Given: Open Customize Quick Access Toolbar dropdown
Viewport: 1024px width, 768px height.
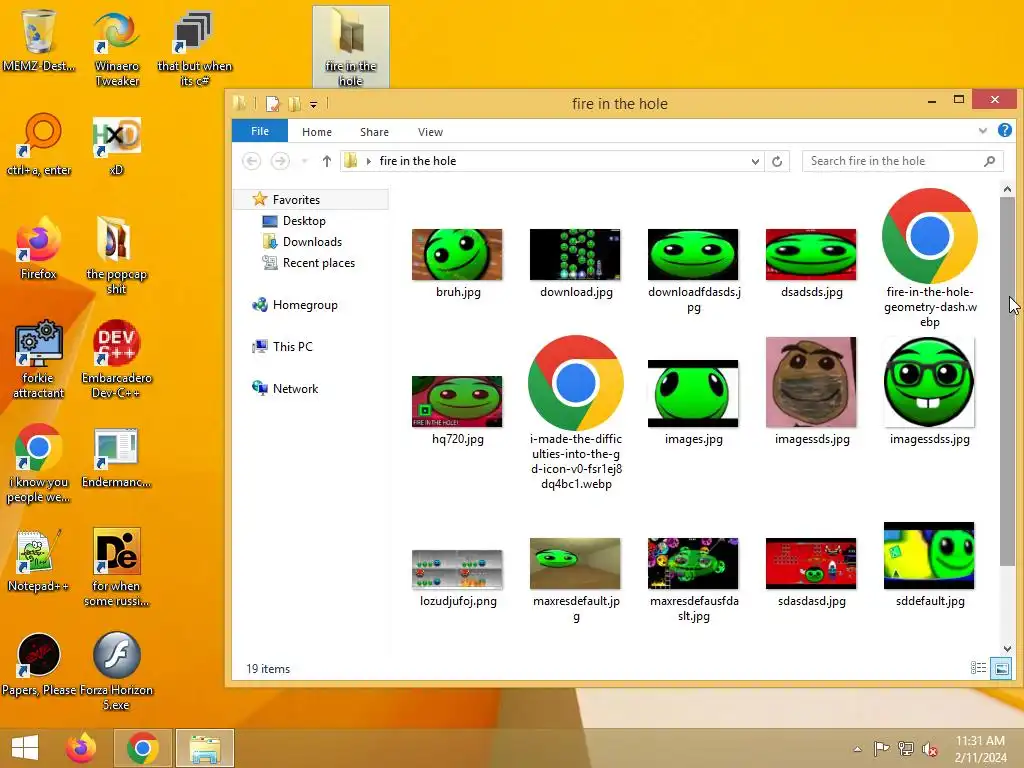Looking at the screenshot, I should click(x=313, y=104).
